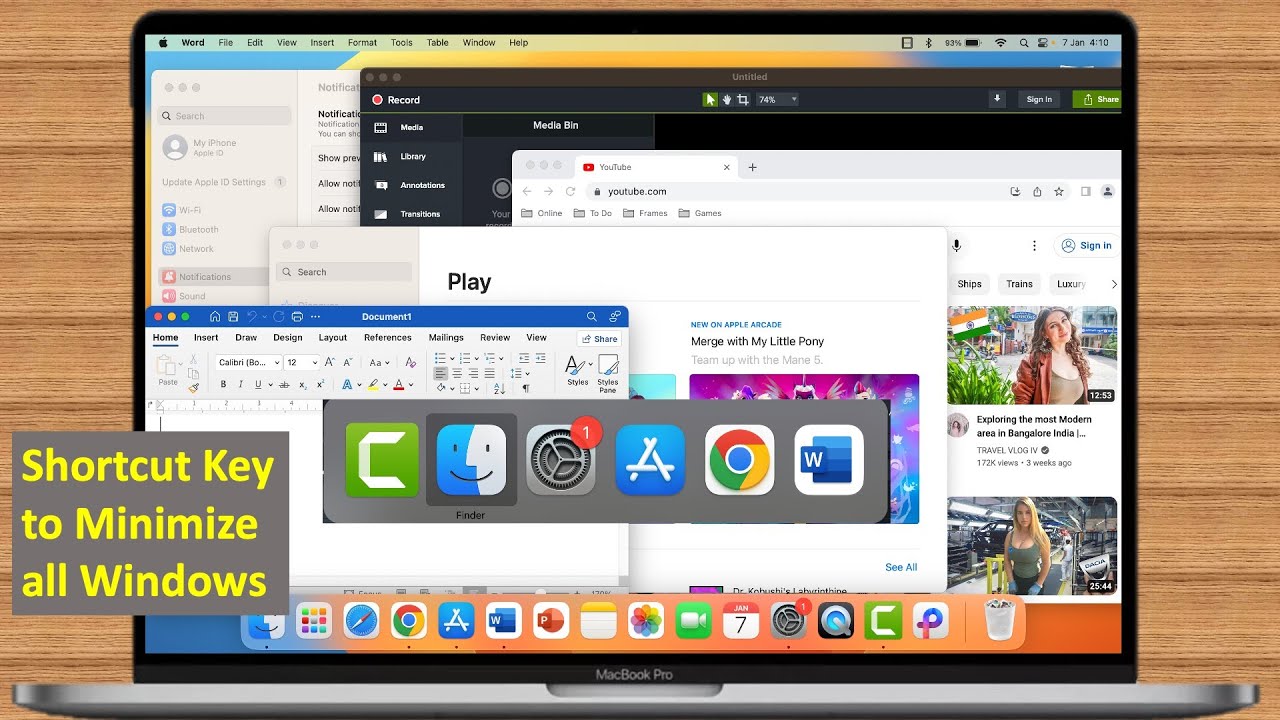The width and height of the screenshot is (1280, 720).
Task: Apply yellow text highlight color
Action: 372,385
